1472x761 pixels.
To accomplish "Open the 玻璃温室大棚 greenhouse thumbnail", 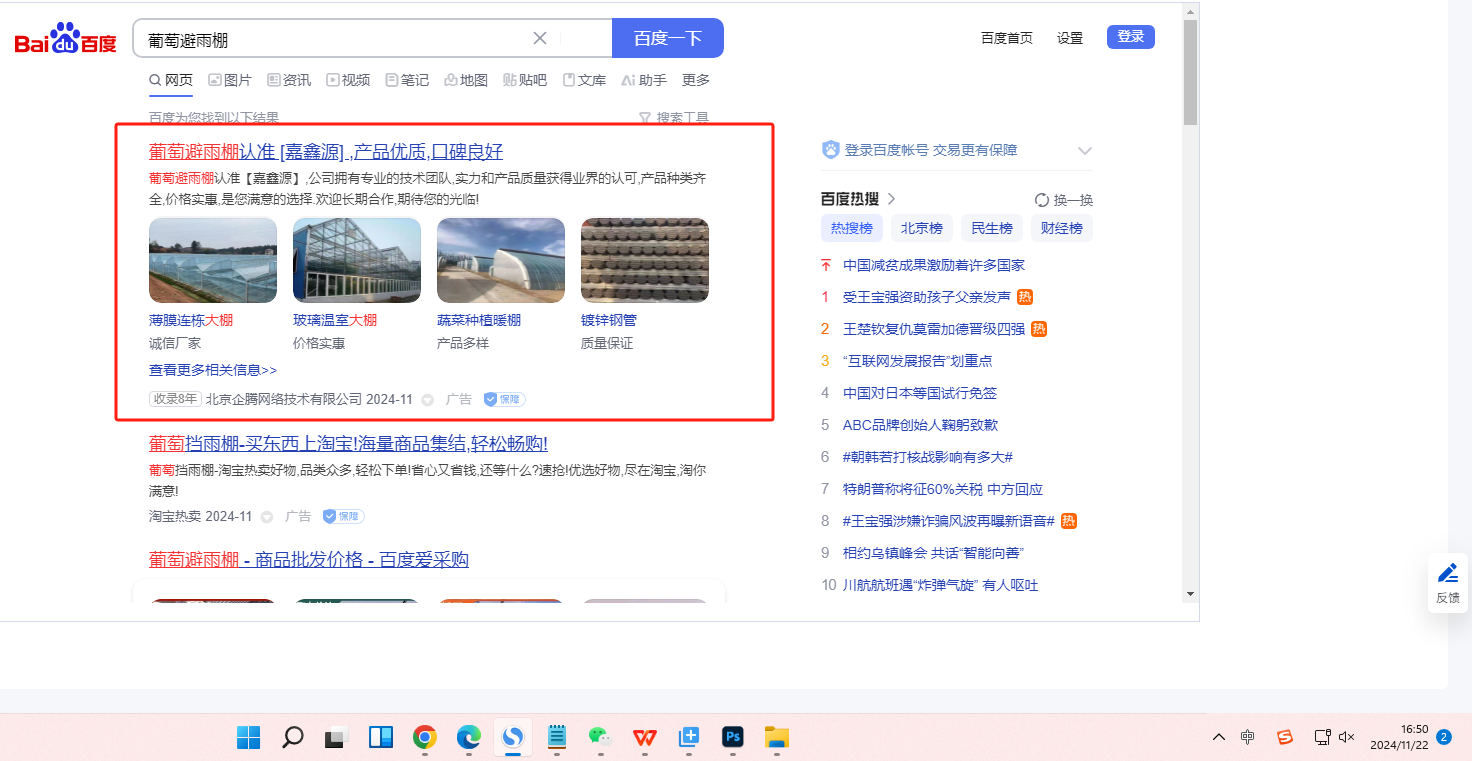I will [356, 260].
